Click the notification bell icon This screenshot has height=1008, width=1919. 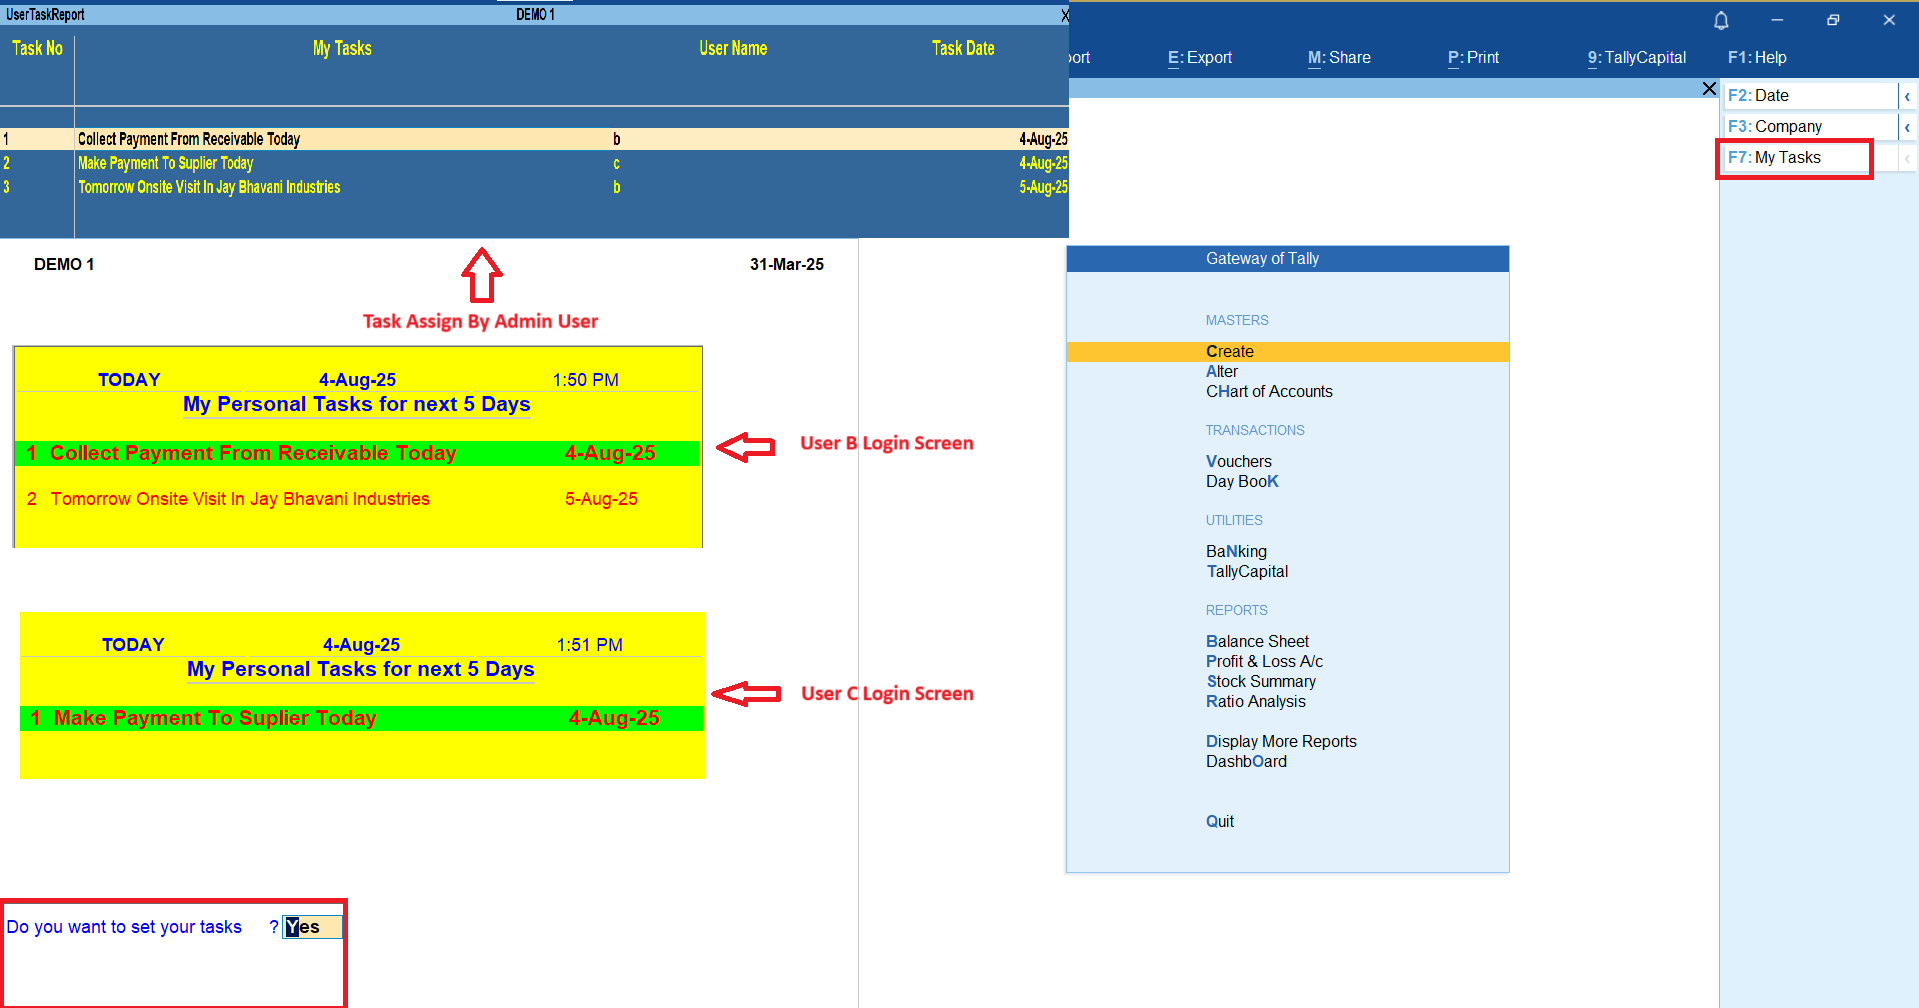pos(1721,20)
